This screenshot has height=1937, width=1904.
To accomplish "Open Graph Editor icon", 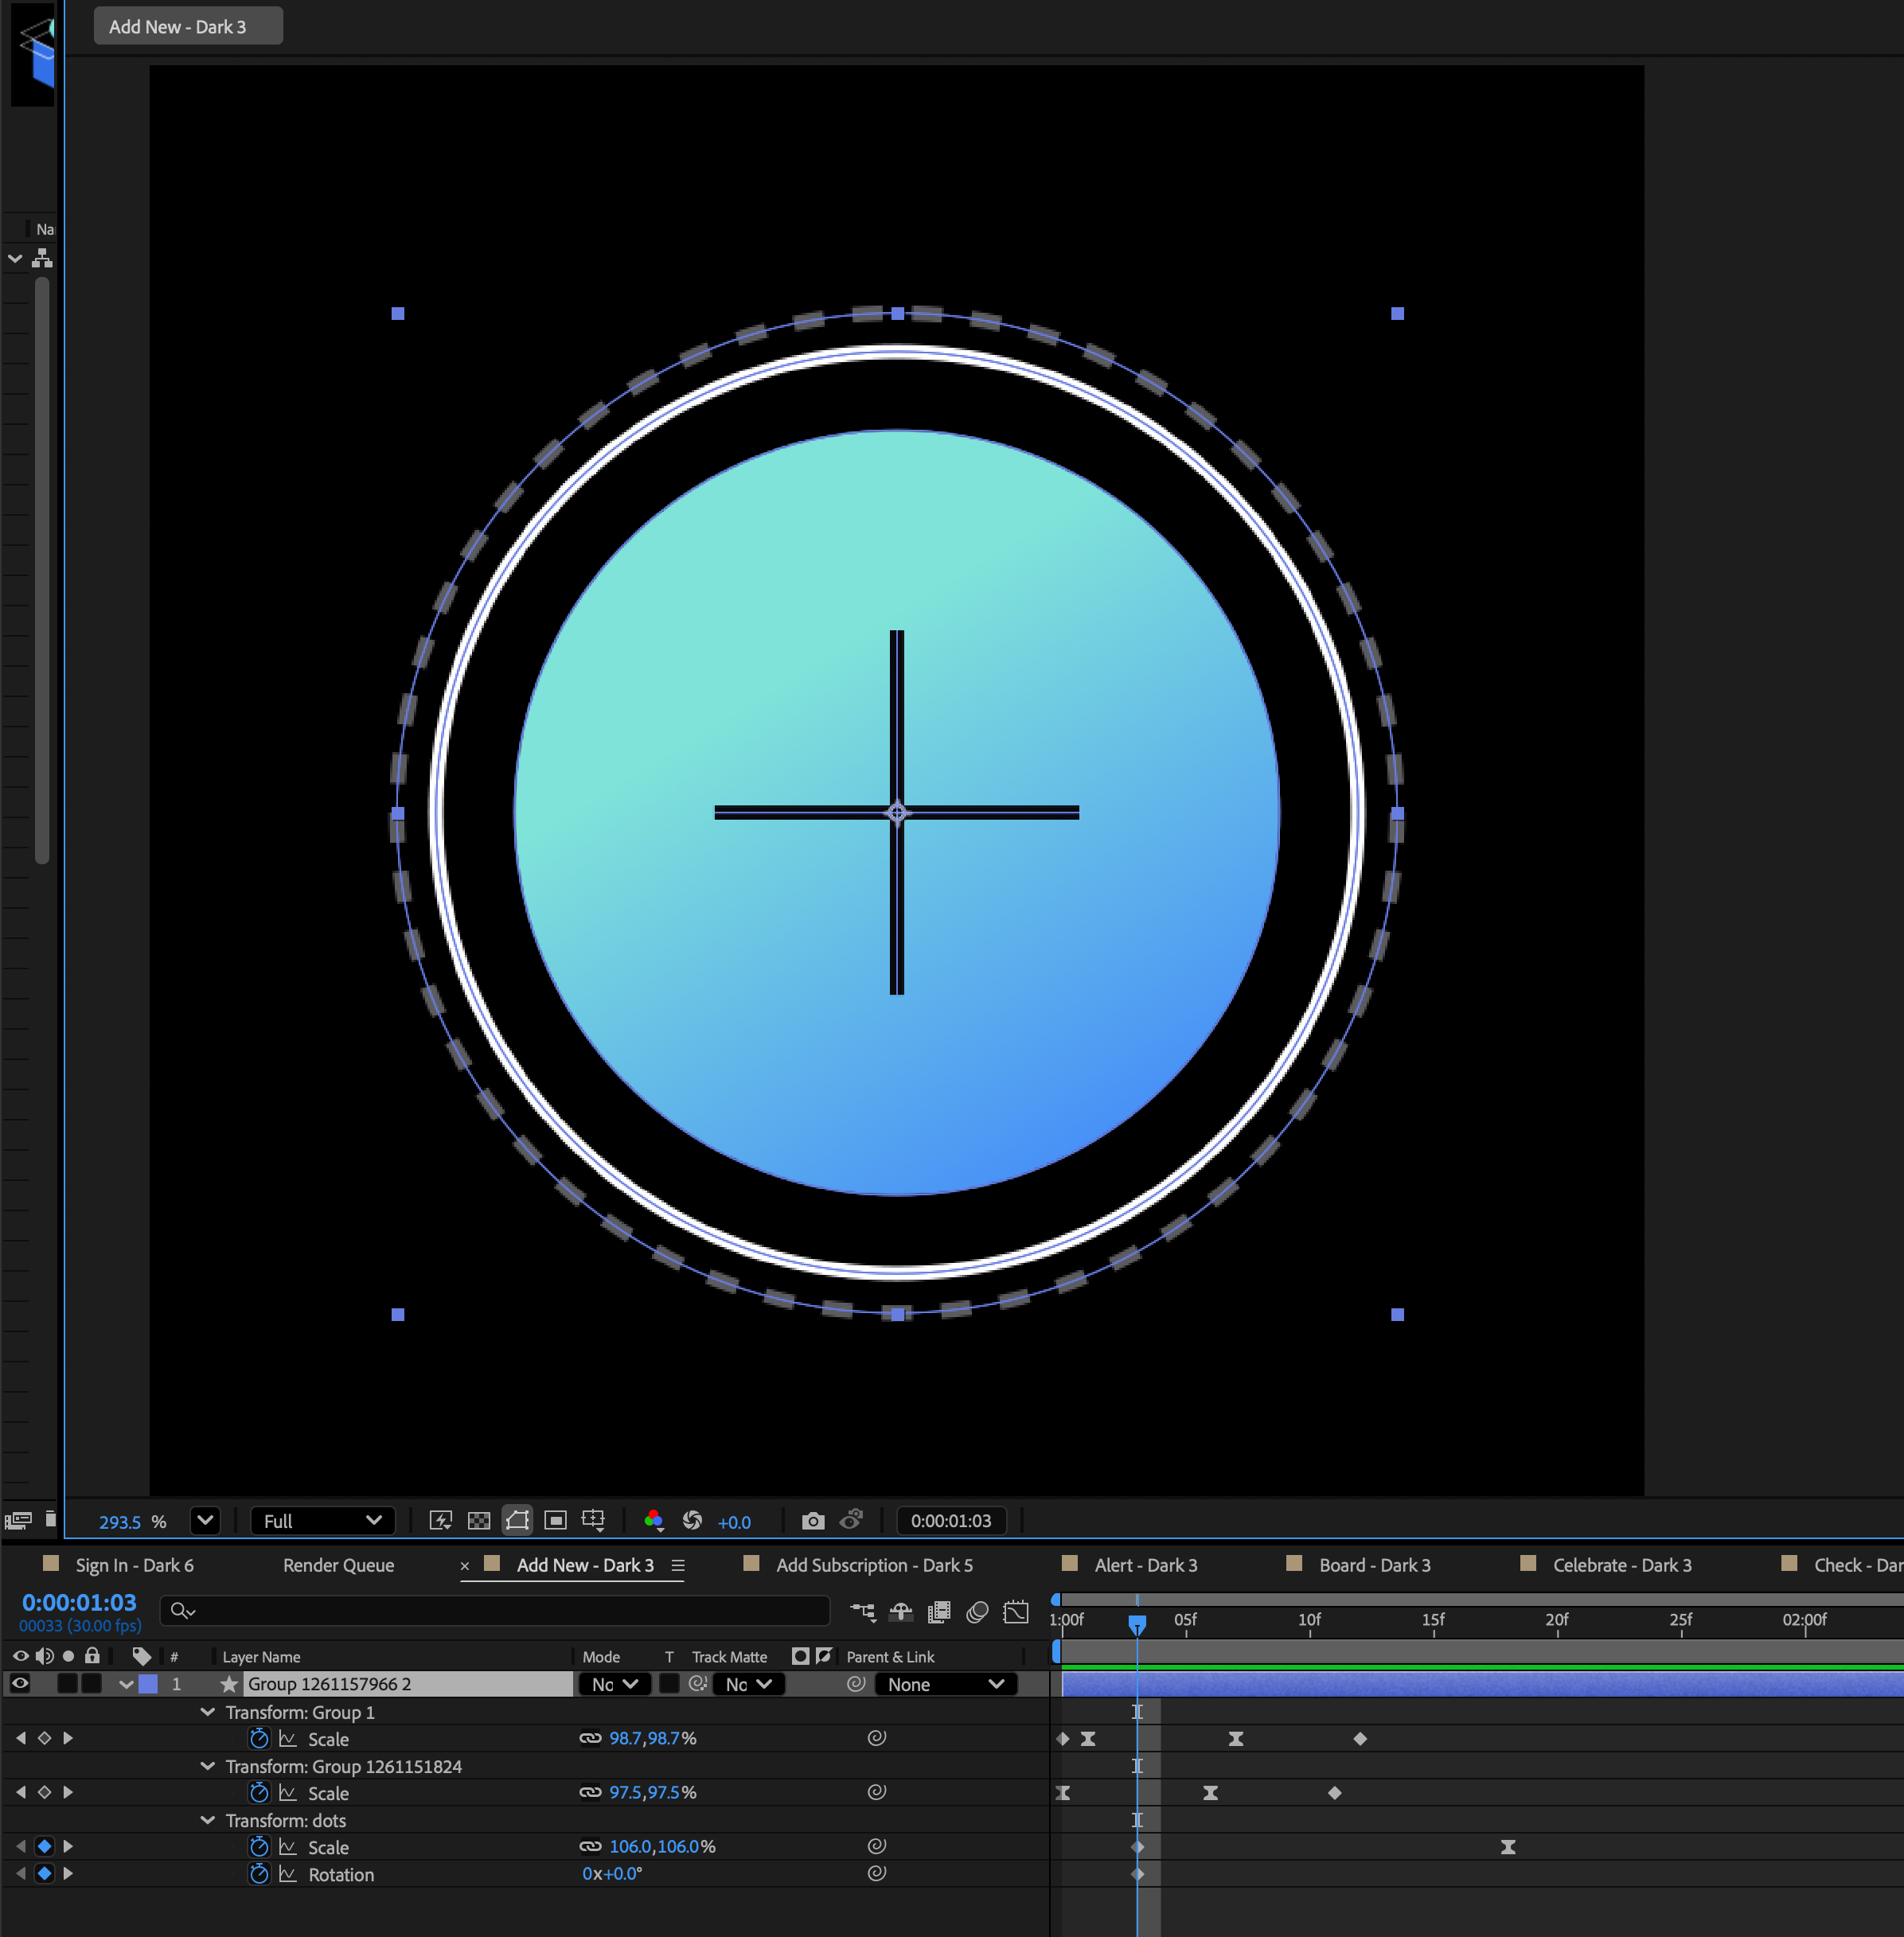I will pos(1016,1612).
